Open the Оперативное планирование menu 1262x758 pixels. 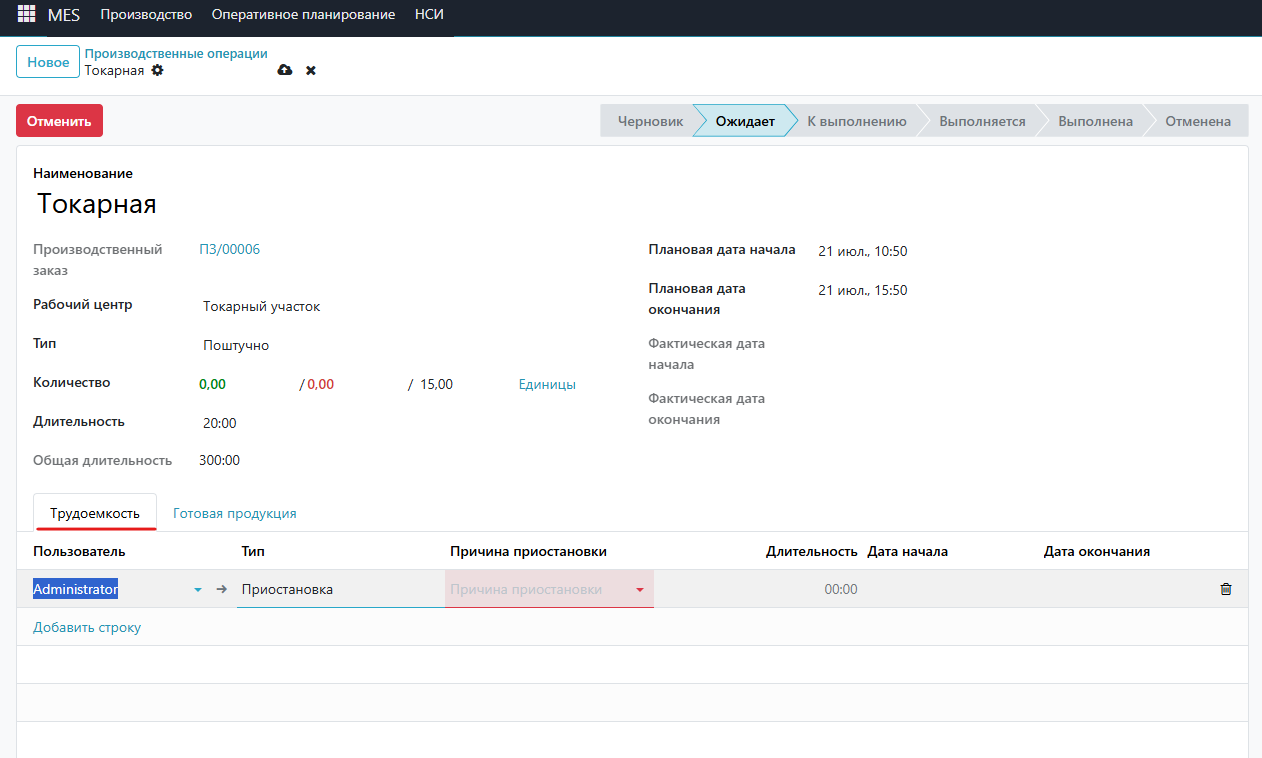(x=304, y=15)
